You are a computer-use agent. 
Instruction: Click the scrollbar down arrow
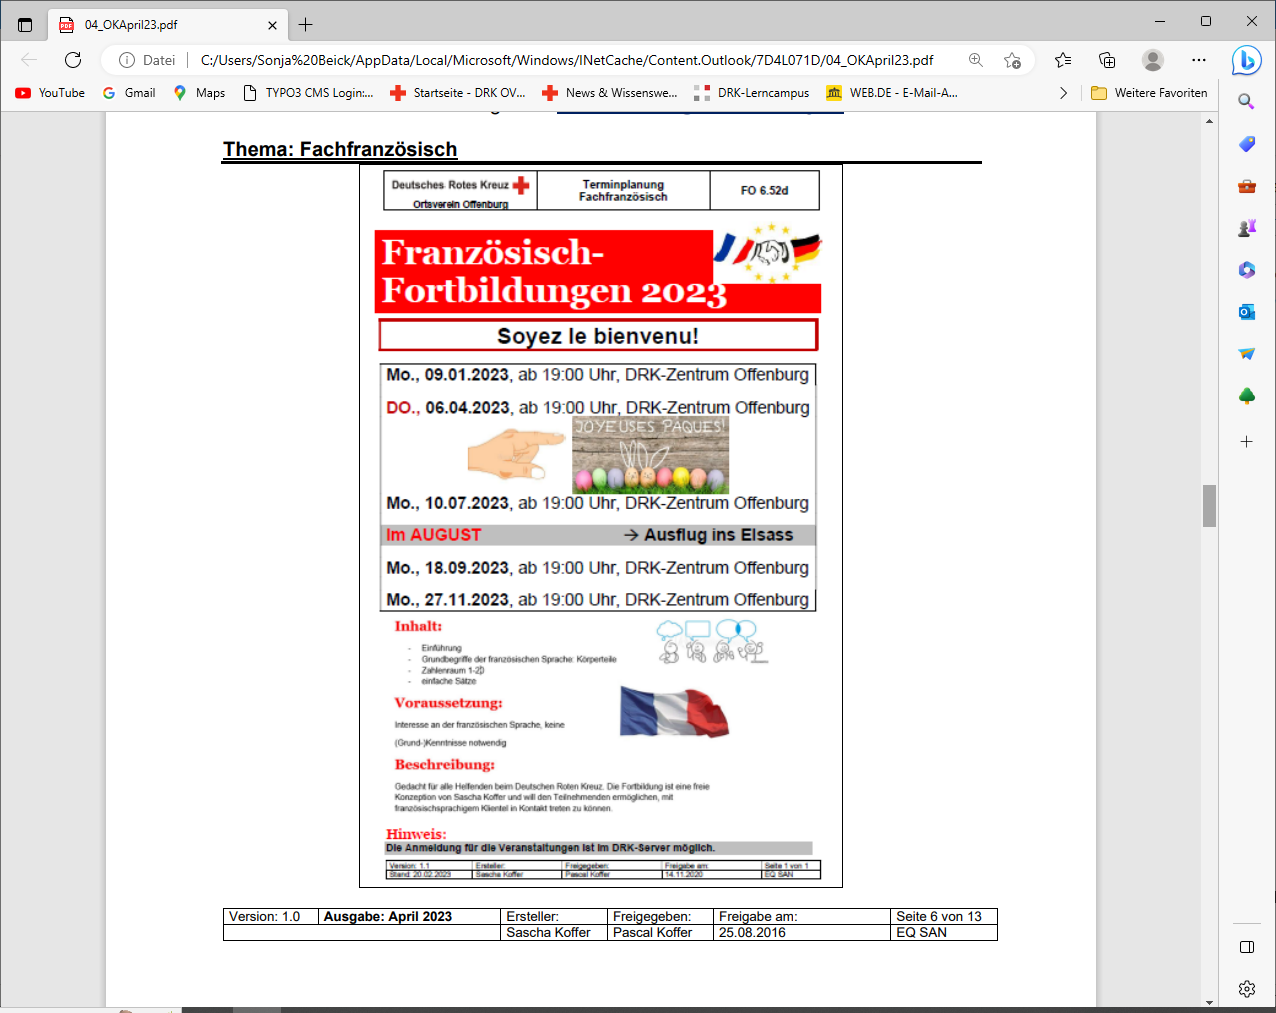click(1209, 1001)
